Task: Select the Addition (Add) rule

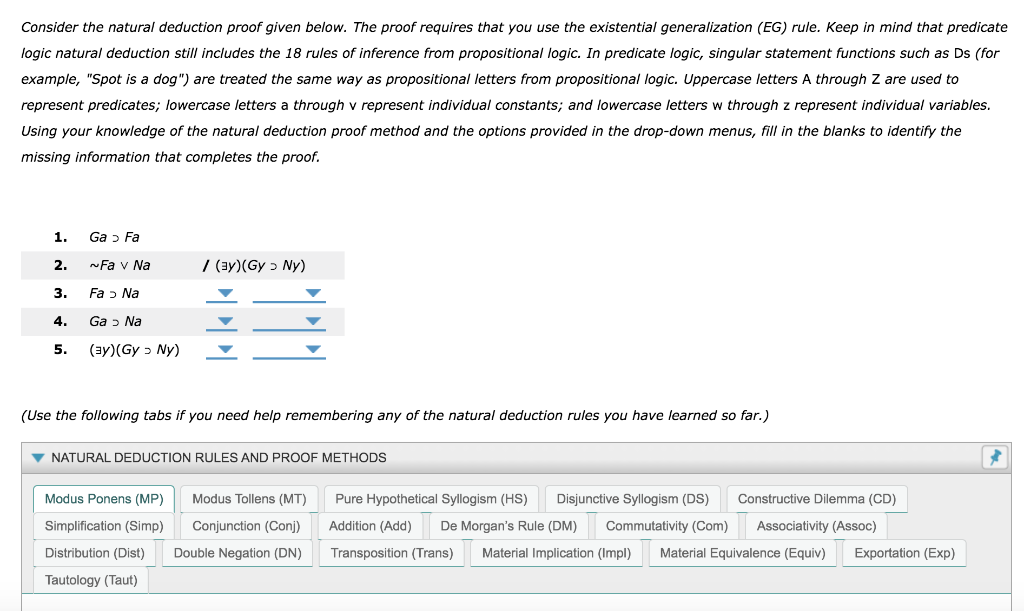Action: click(371, 525)
